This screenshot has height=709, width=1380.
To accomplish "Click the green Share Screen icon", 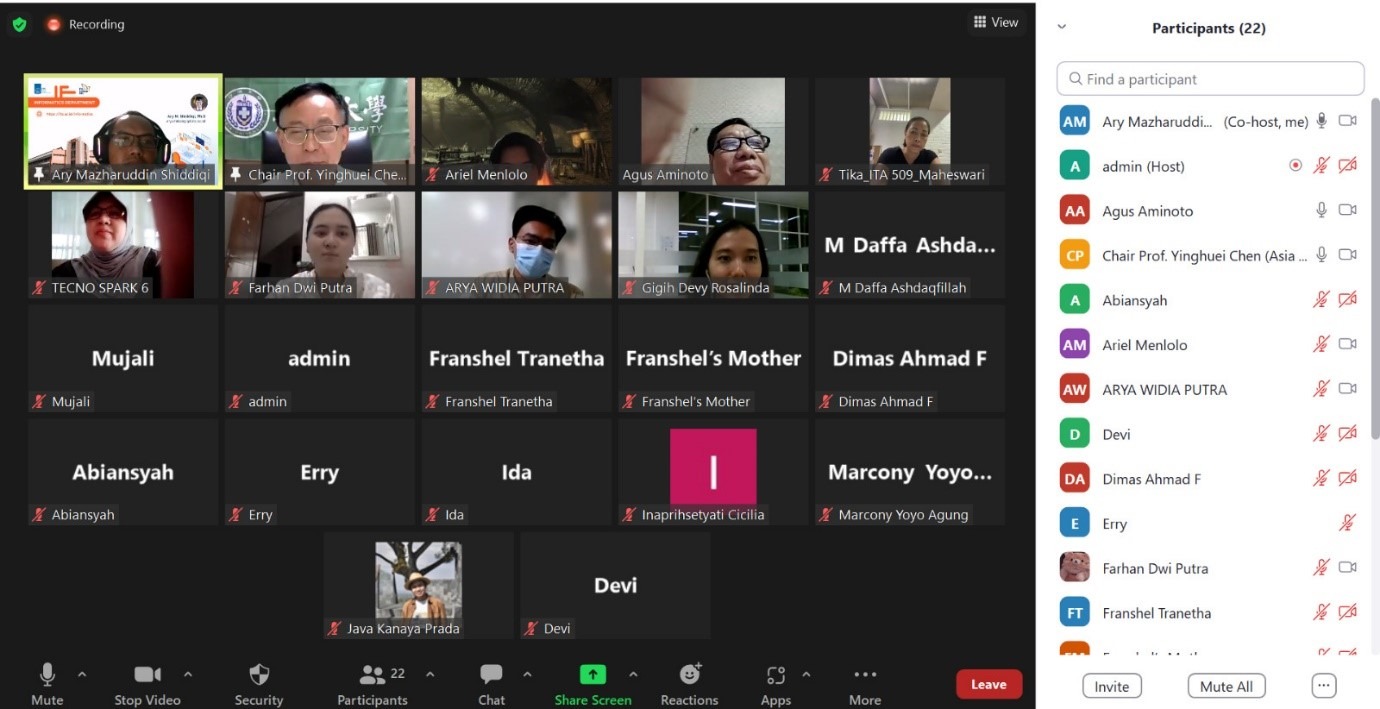I will [593, 675].
